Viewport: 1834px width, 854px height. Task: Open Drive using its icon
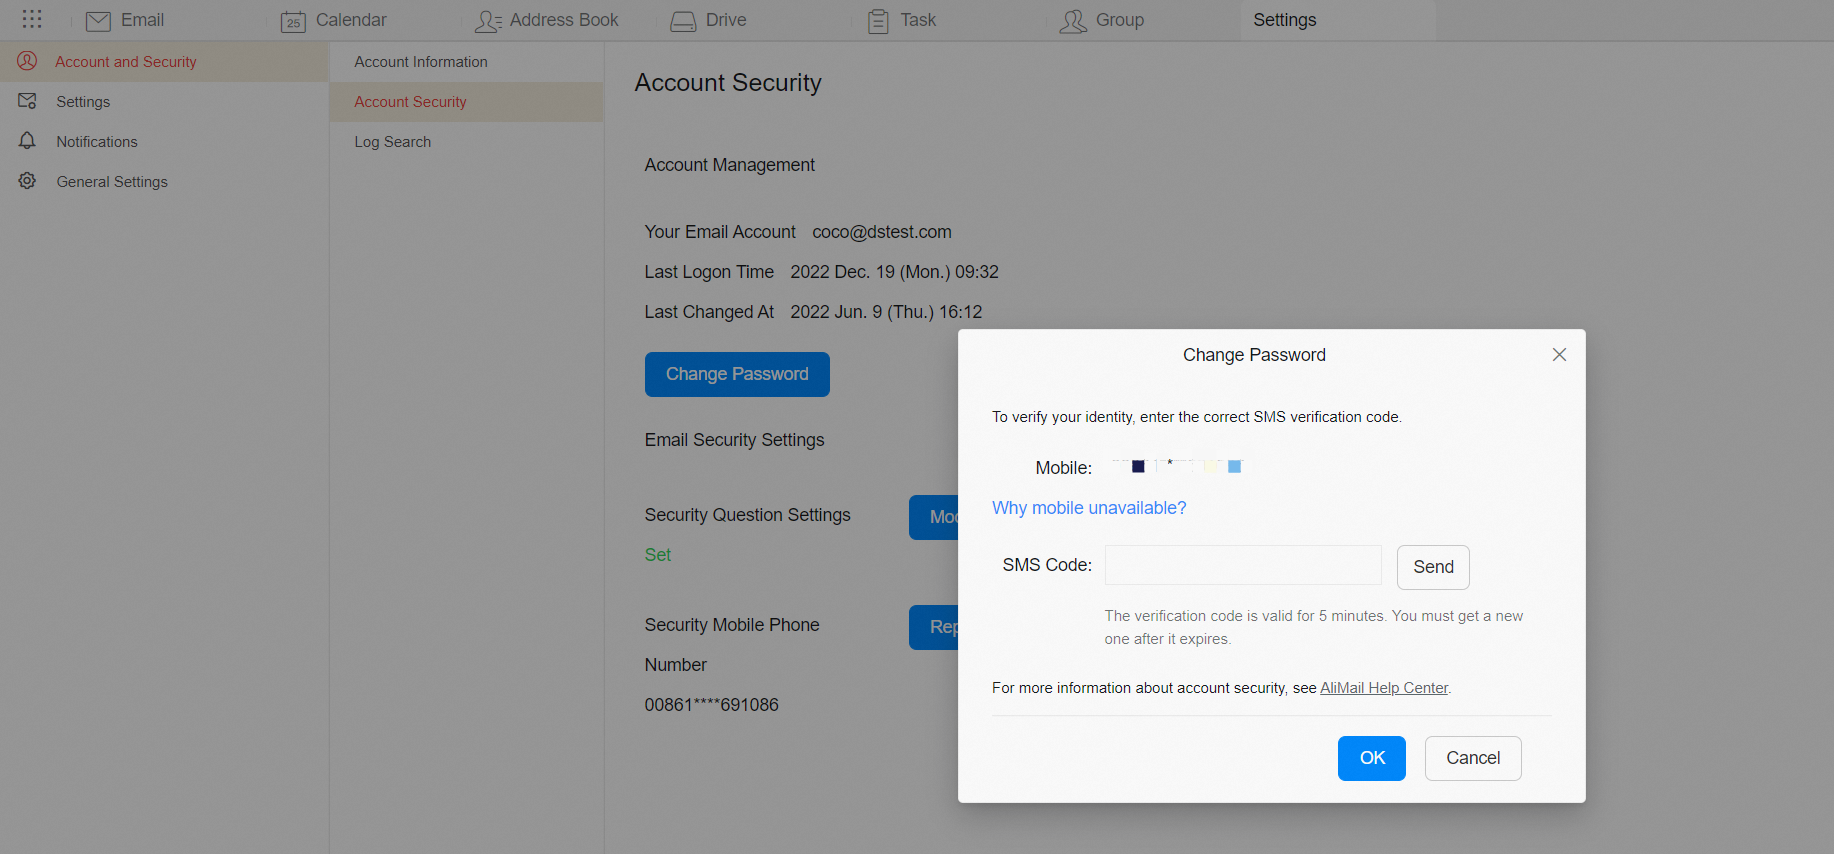click(683, 21)
